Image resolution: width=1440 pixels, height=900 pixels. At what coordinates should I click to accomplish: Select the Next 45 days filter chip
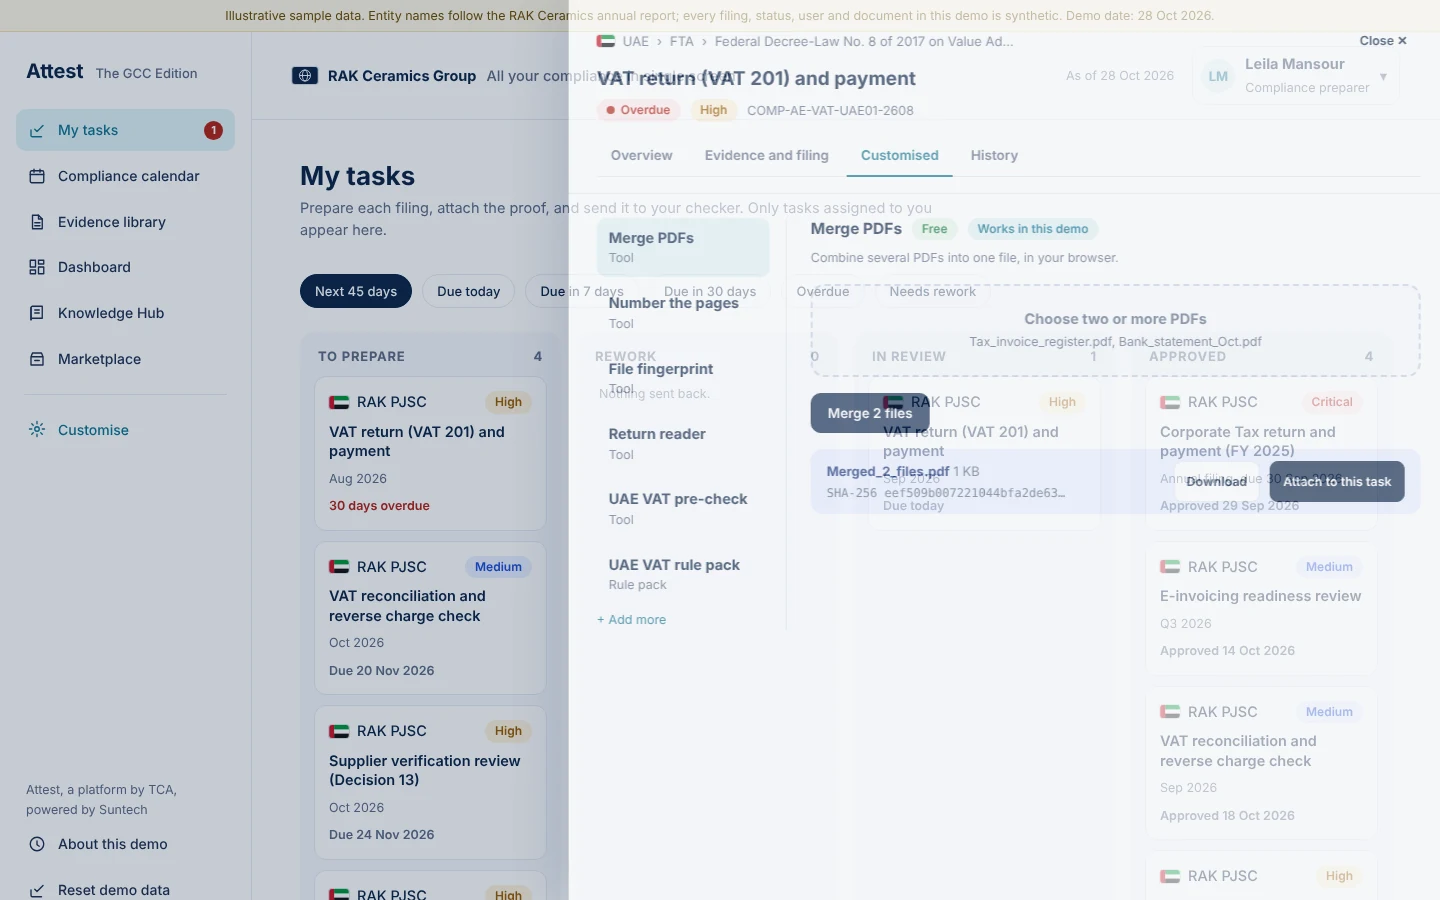pyautogui.click(x=356, y=291)
